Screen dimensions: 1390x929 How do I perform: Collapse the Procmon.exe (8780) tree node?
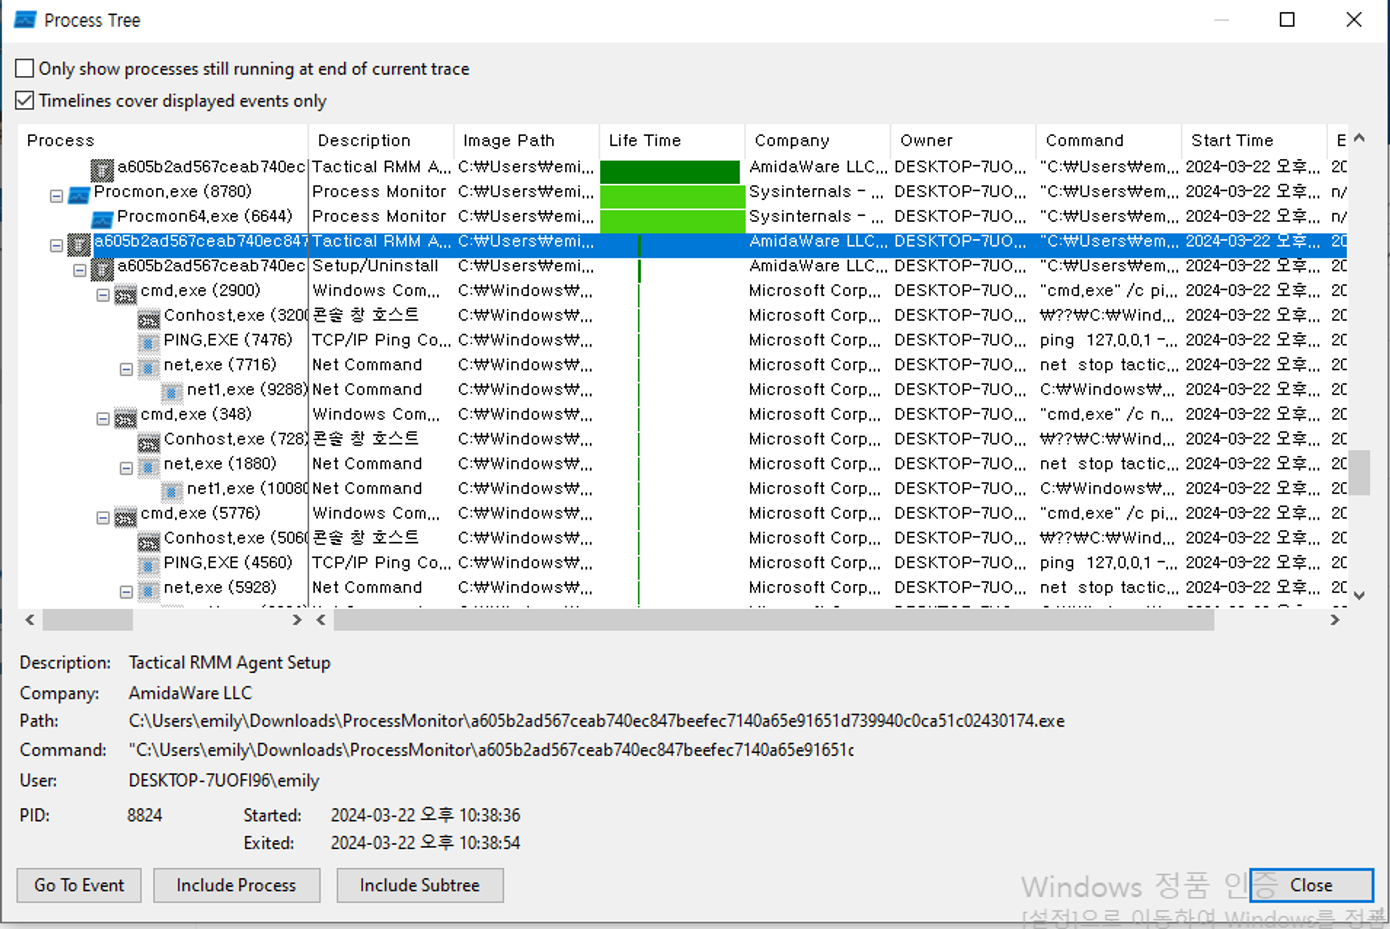click(x=57, y=196)
